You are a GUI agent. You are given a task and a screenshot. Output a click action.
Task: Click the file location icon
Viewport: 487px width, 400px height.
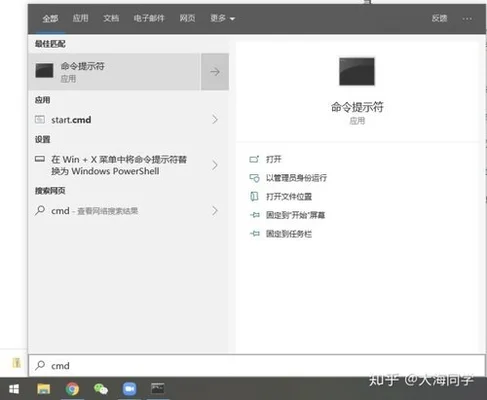pyautogui.click(x=254, y=197)
